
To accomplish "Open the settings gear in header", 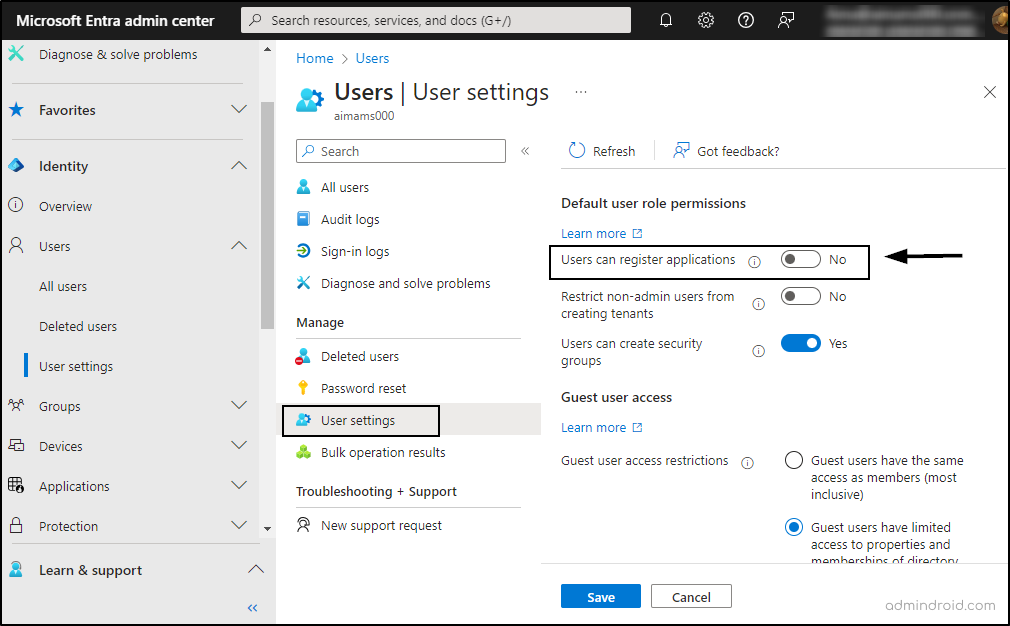I will [x=706, y=20].
